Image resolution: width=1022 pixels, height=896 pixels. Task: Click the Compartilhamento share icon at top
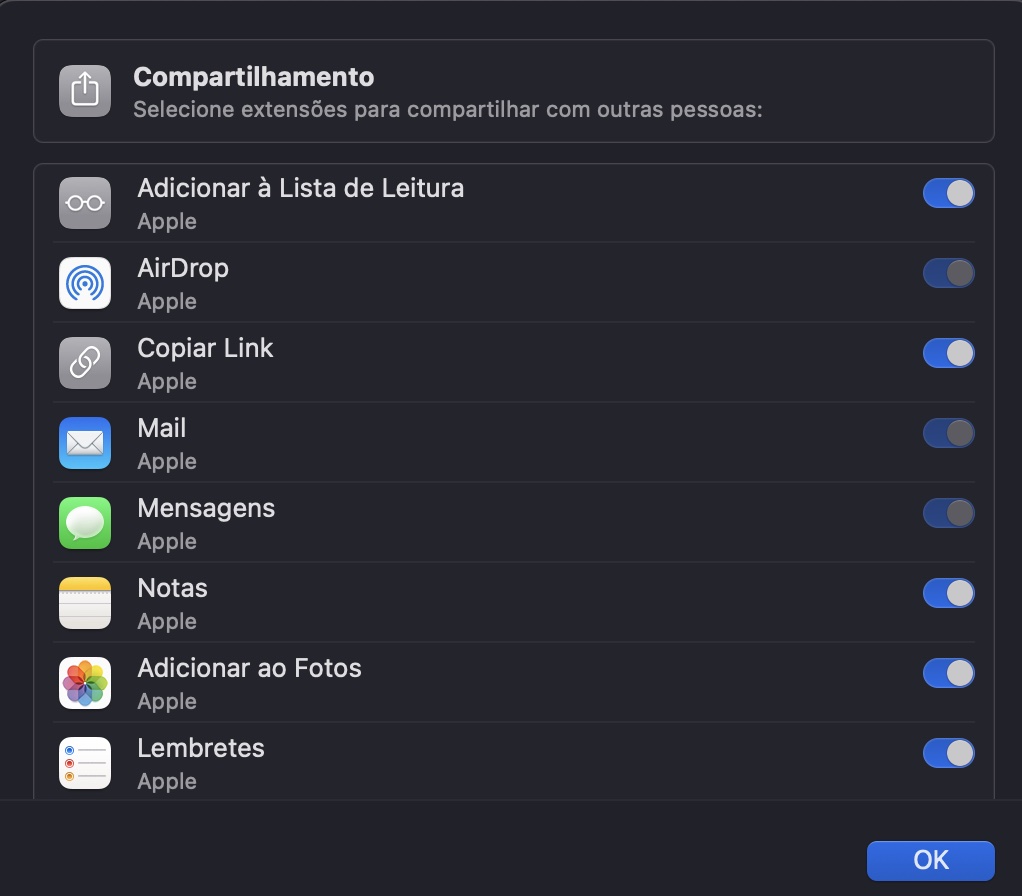pyautogui.click(x=84, y=89)
